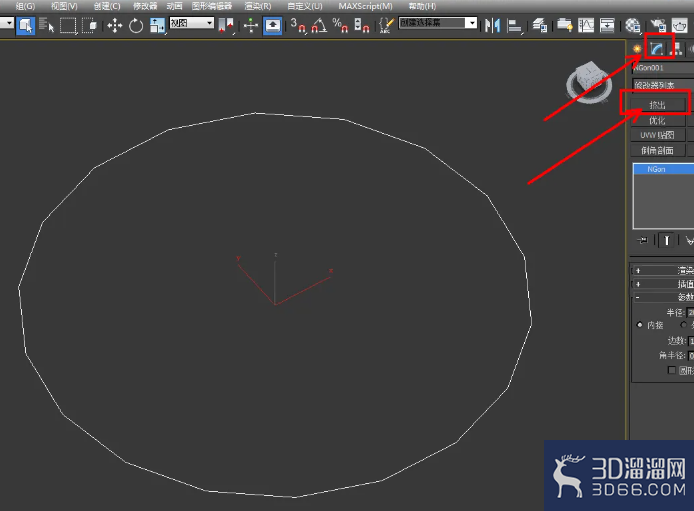Click 边数 sides value field
The image size is (694, 511).
(691, 341)
